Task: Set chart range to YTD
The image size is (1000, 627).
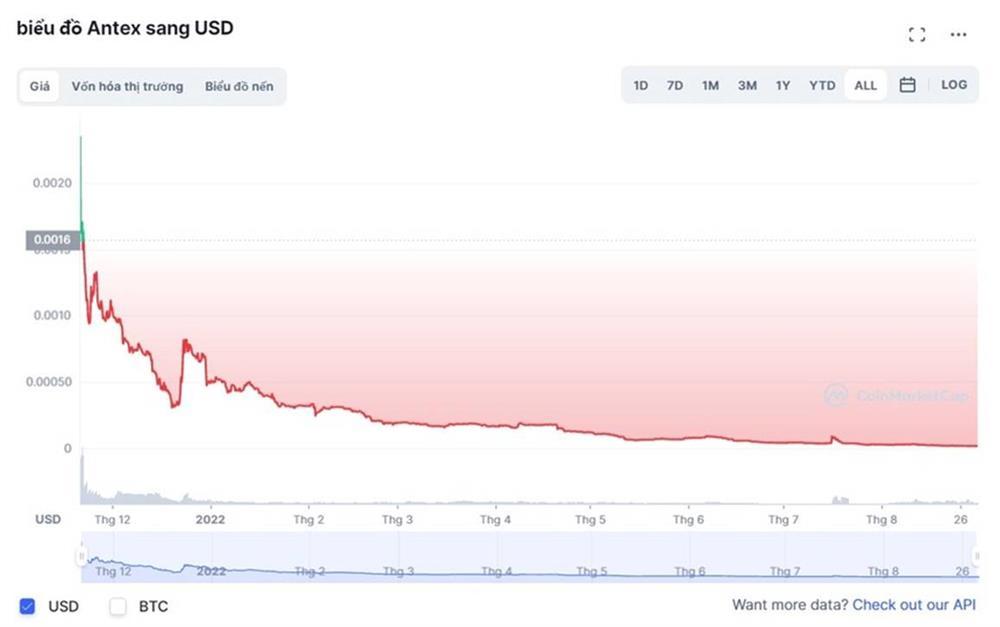Action: 822,85
